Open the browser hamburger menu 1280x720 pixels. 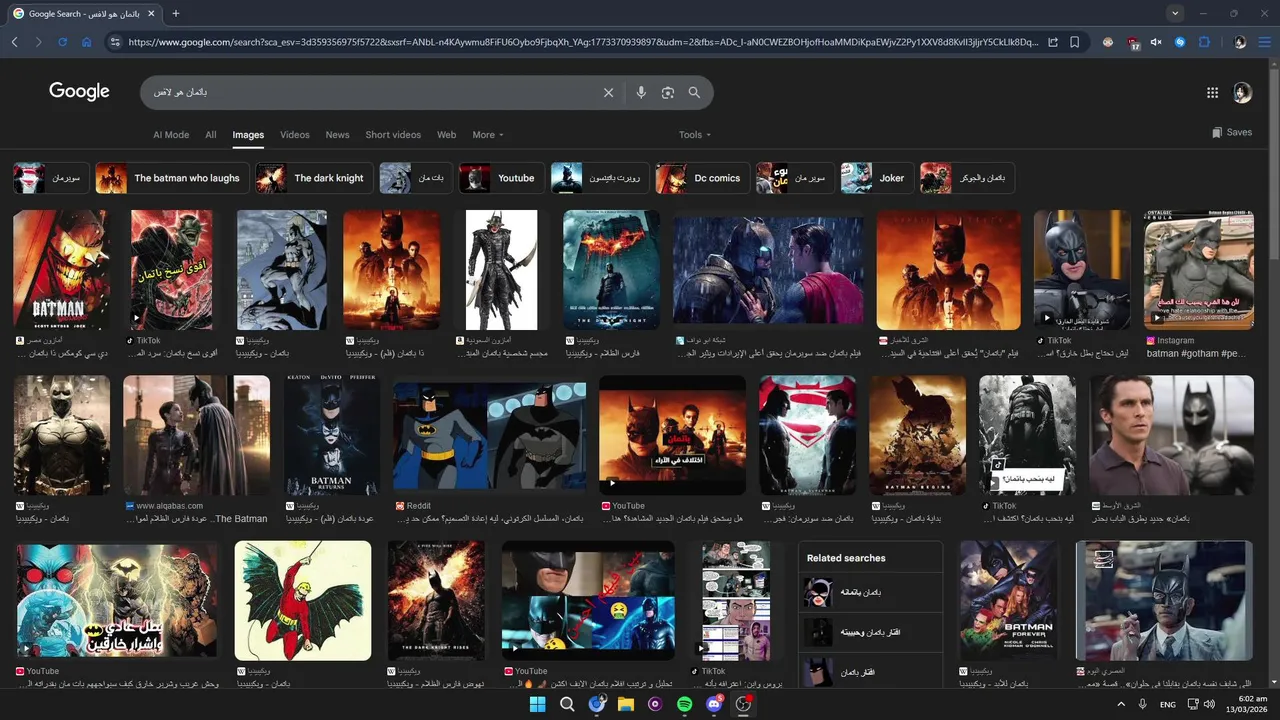coord(1264,42)
